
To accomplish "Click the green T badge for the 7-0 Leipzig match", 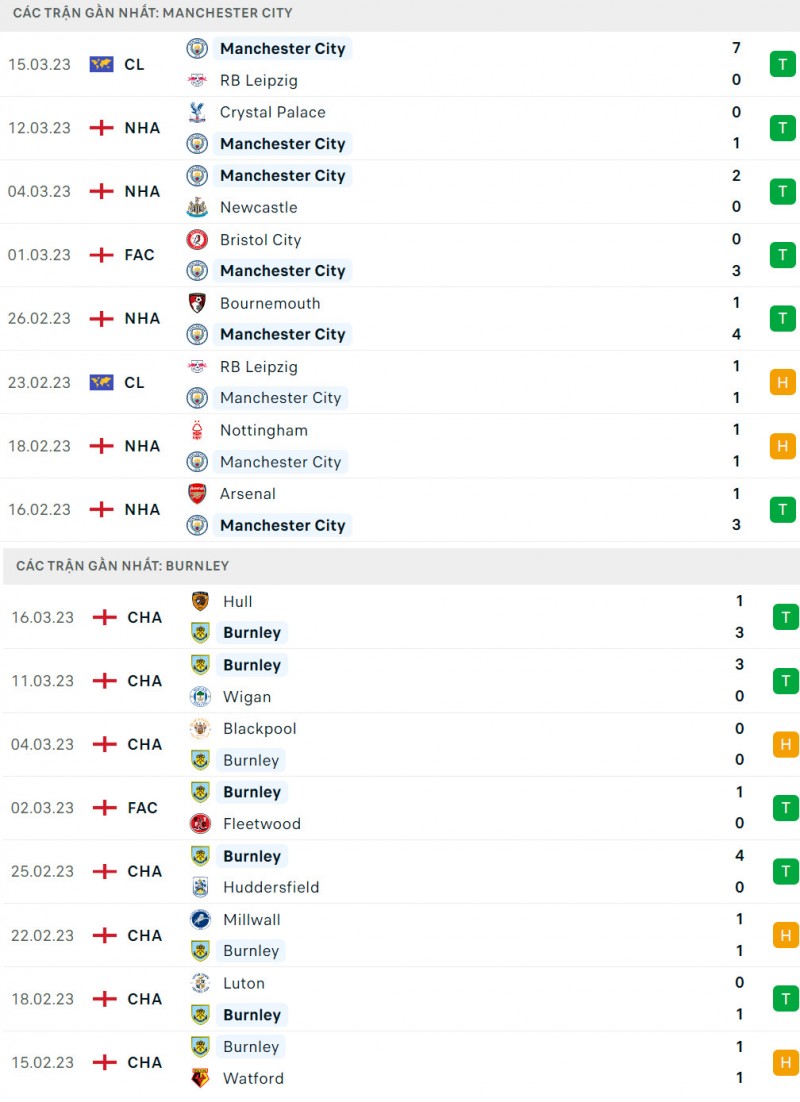I will [x=782, y=64].
